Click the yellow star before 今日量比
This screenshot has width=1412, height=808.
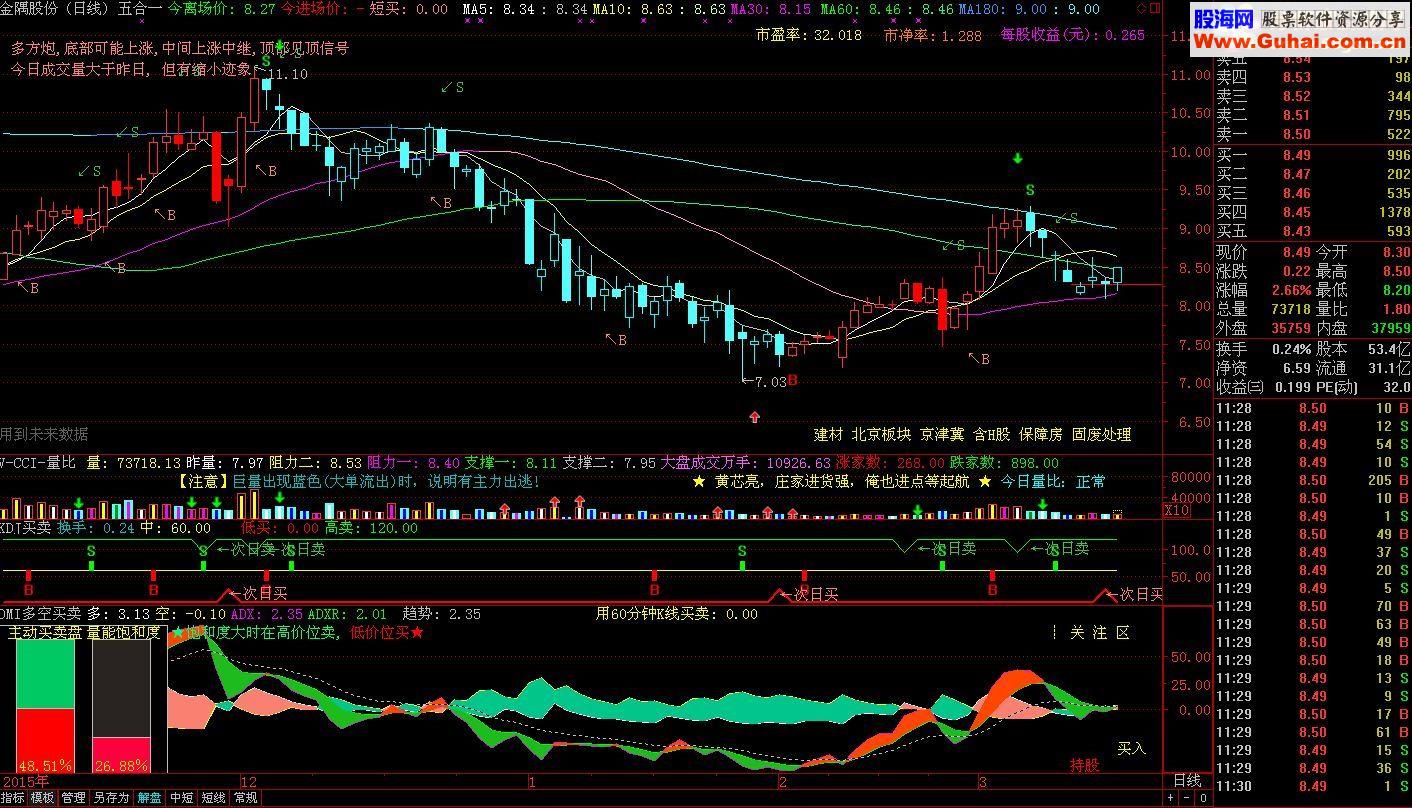click(984, 482)
